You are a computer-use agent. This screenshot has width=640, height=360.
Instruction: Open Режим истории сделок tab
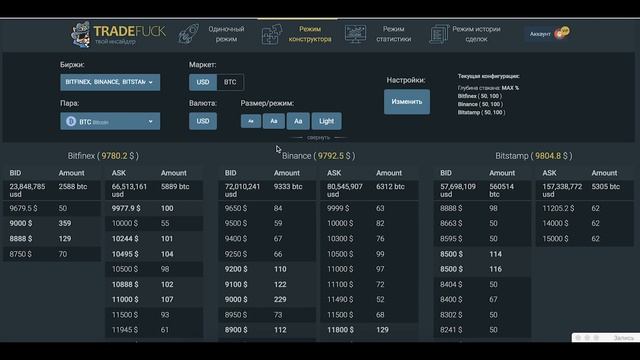point(476,34)
